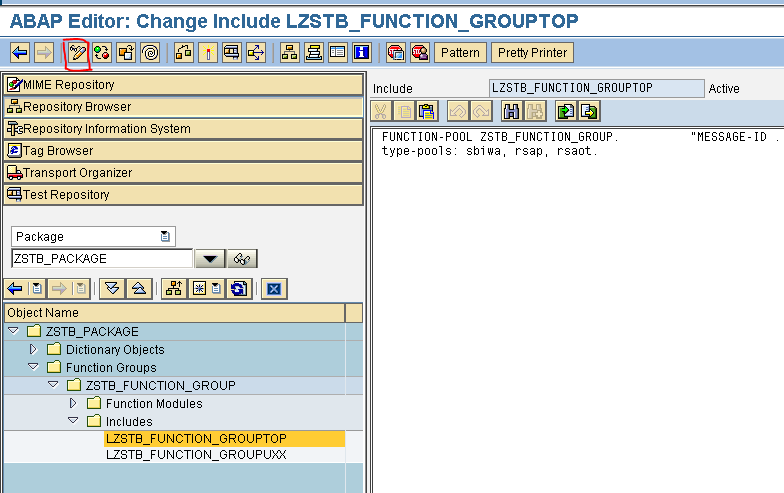Viewport: 784px width, 493px height.
Task: Close the object list browser
Action: click(274, 288)
